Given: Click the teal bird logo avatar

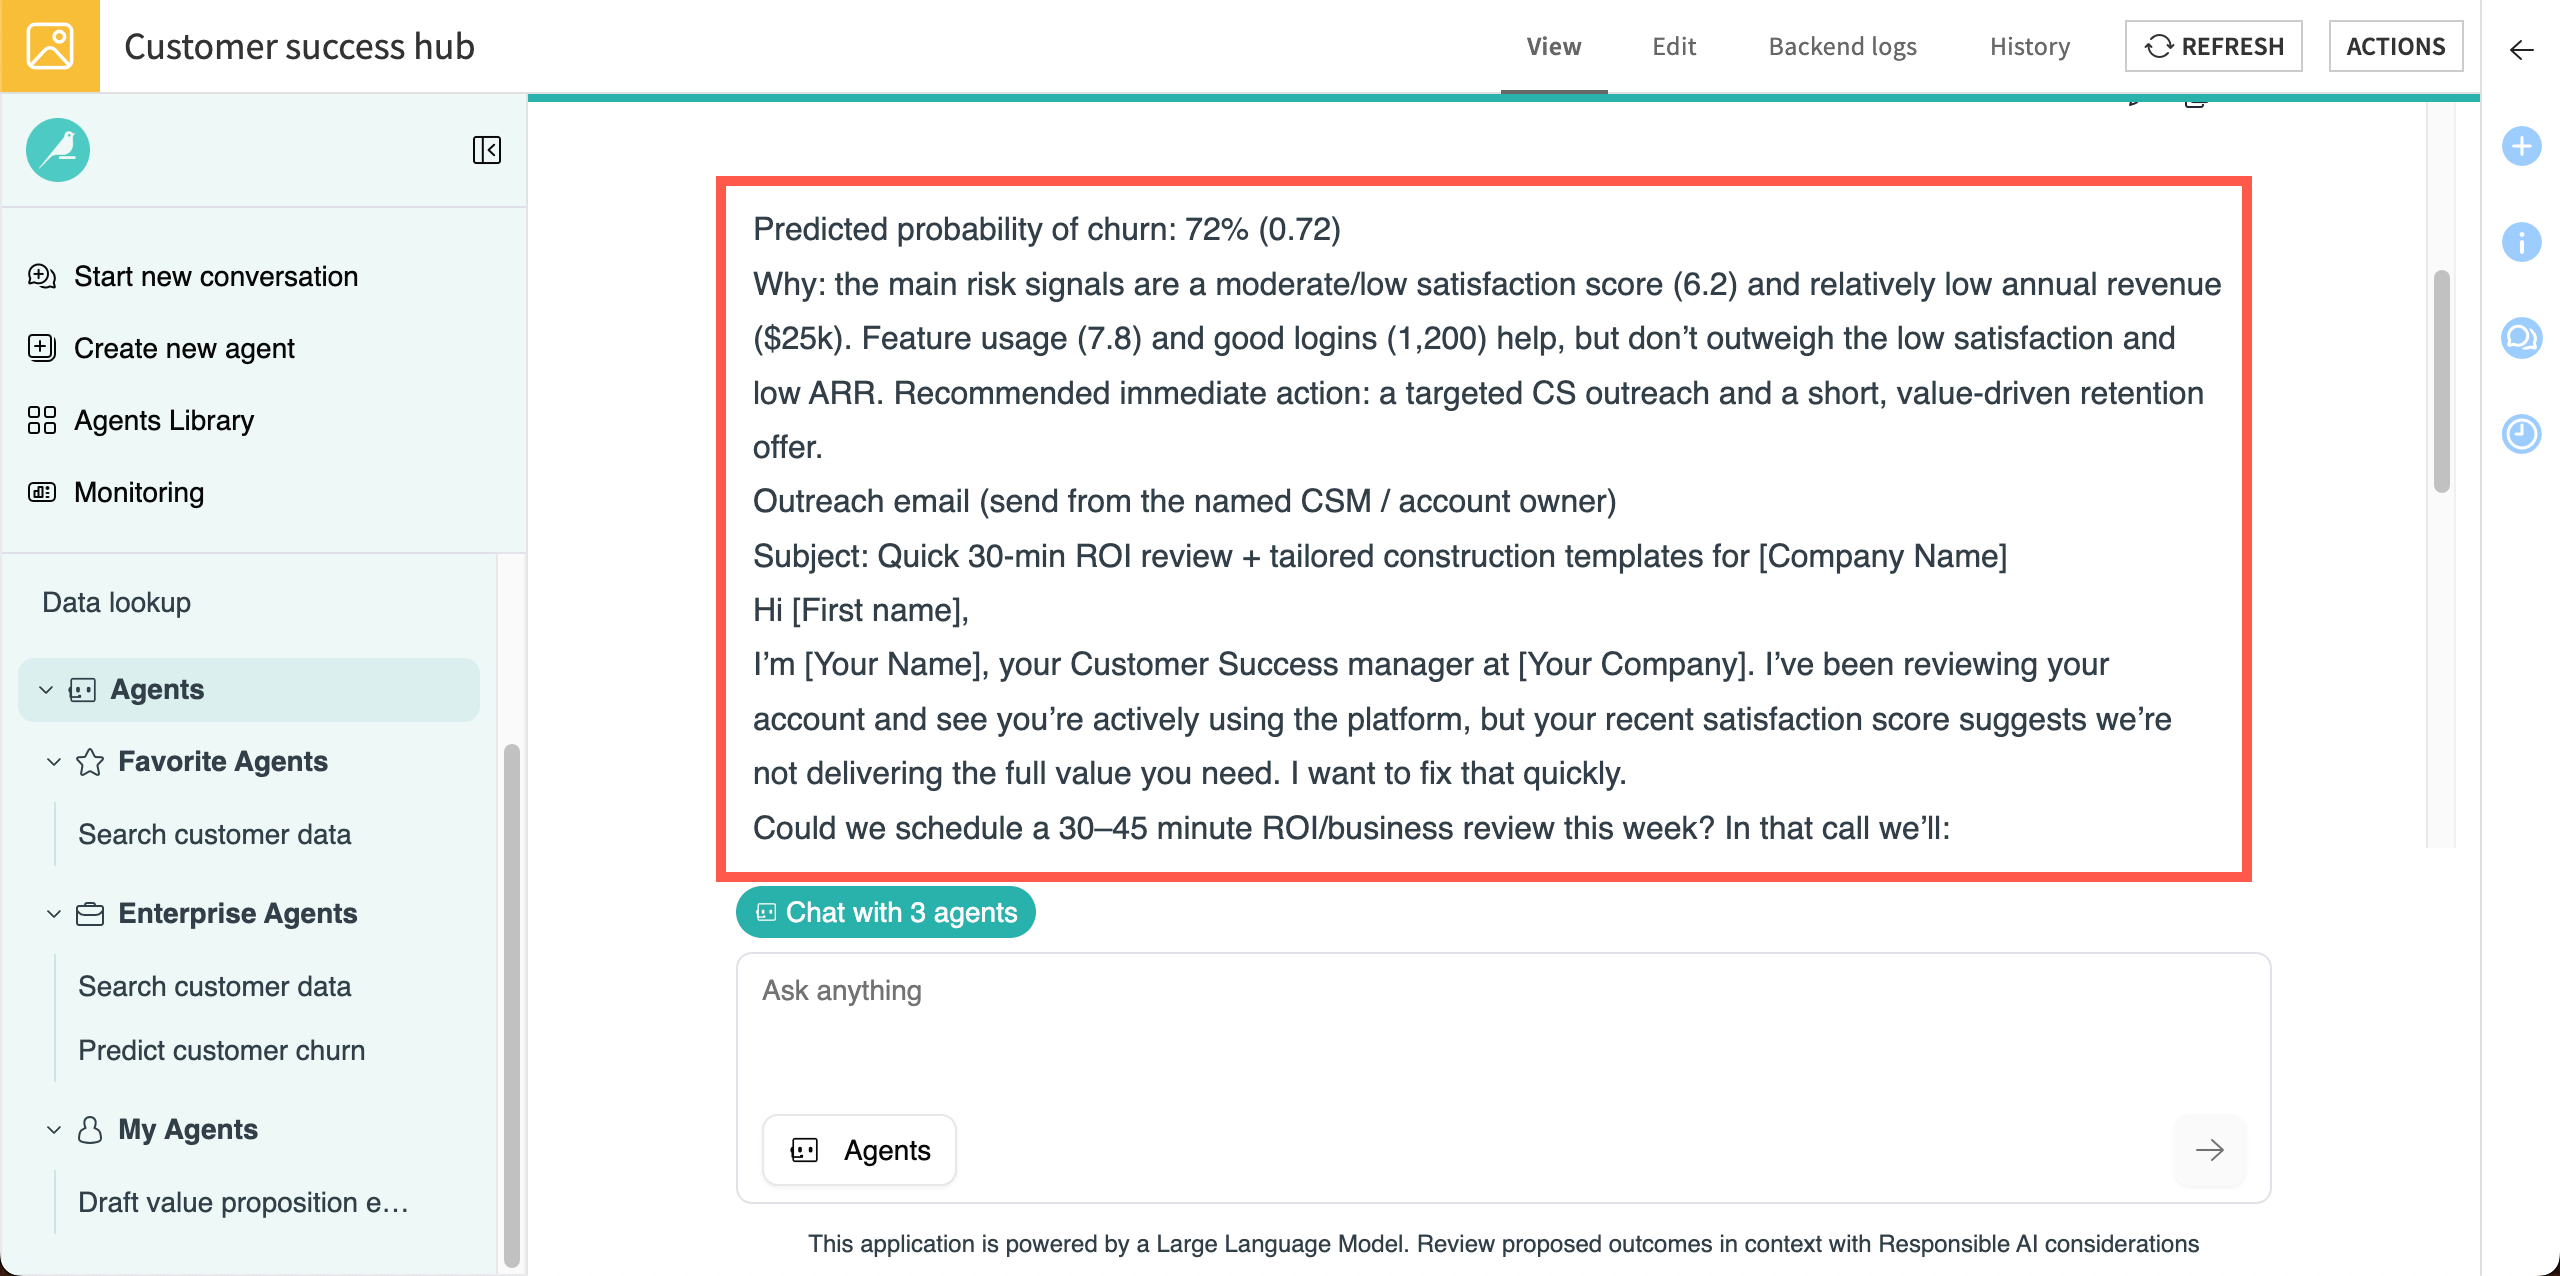Looking at the screenshot, I should coord(58,150).
